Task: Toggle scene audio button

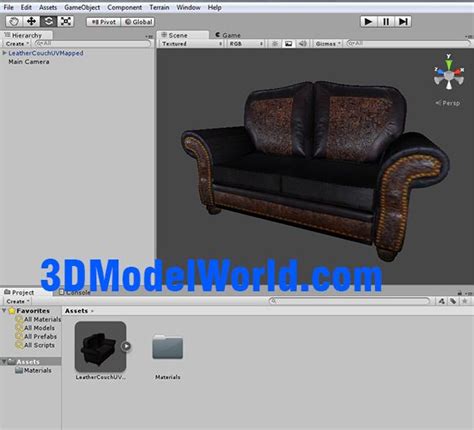Action: pyautogui.click(x=303, y=44)
